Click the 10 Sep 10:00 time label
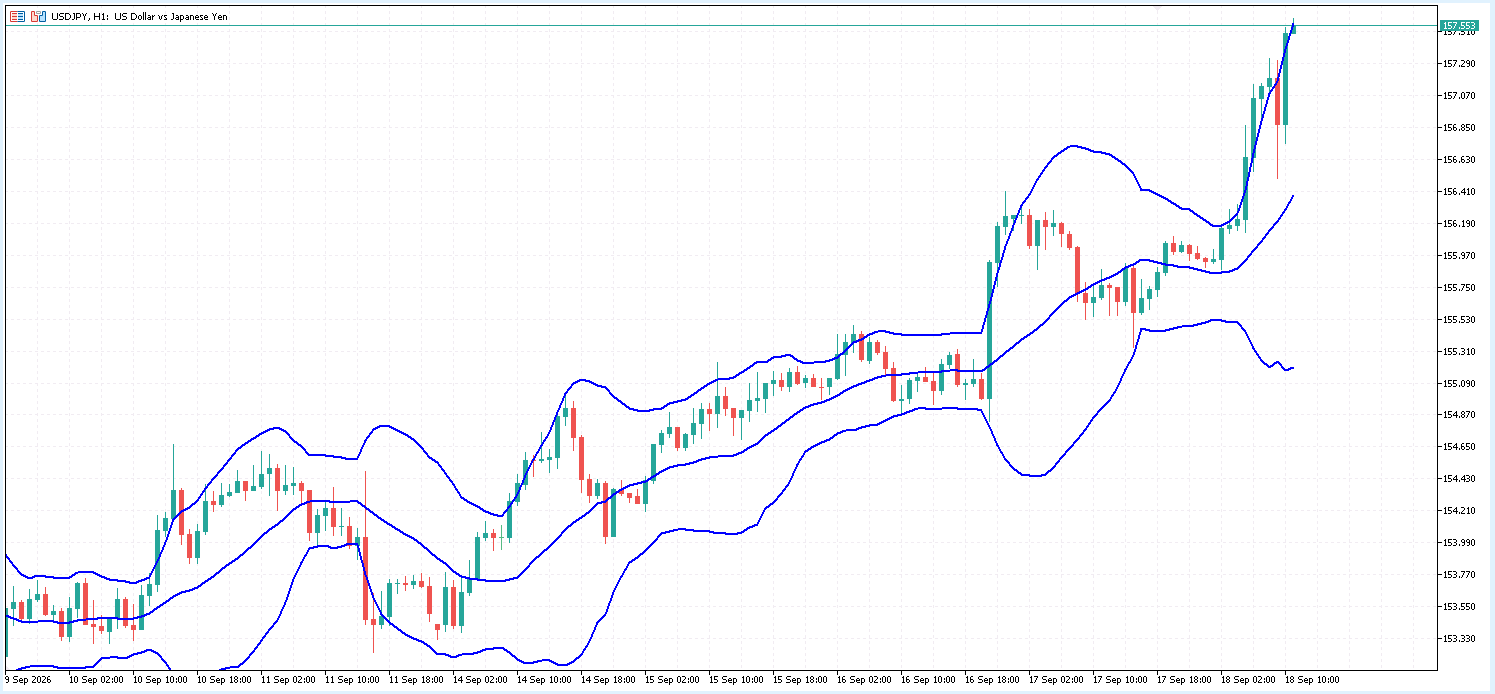This screenshot has height=694, width=1495. coord(159,679)
